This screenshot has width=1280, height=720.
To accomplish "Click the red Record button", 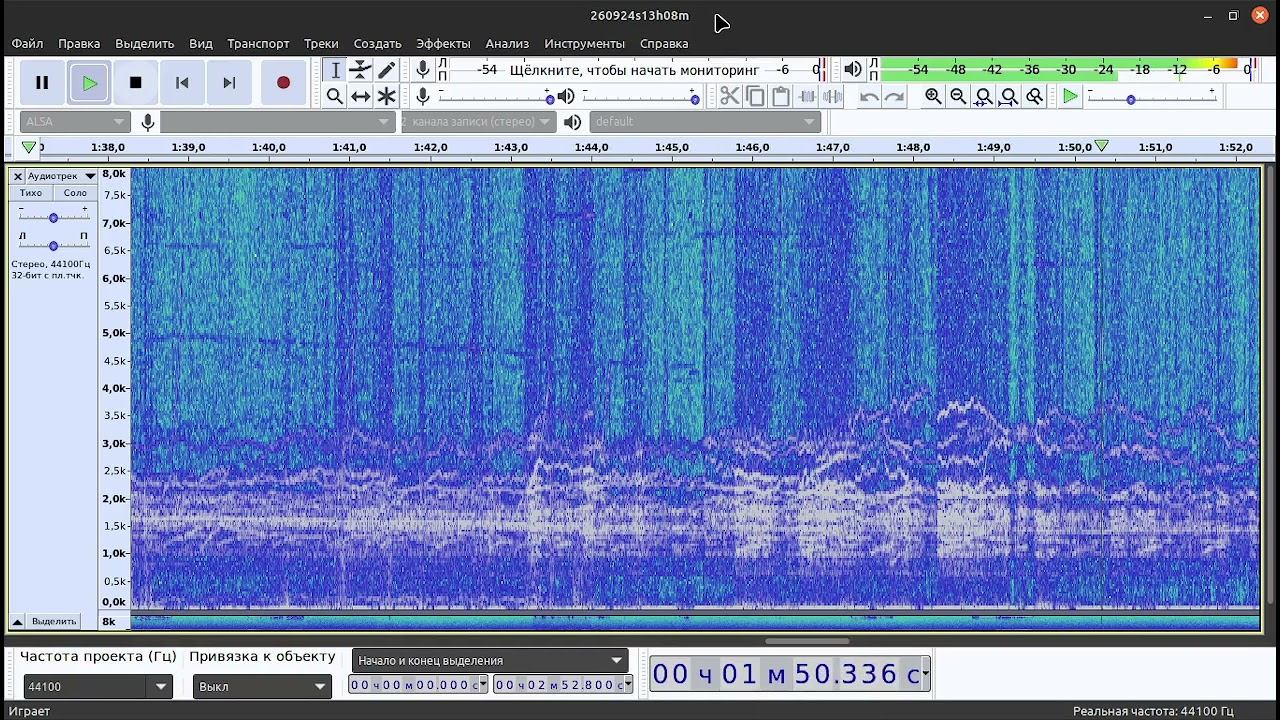I will click(x=283, y=83).
